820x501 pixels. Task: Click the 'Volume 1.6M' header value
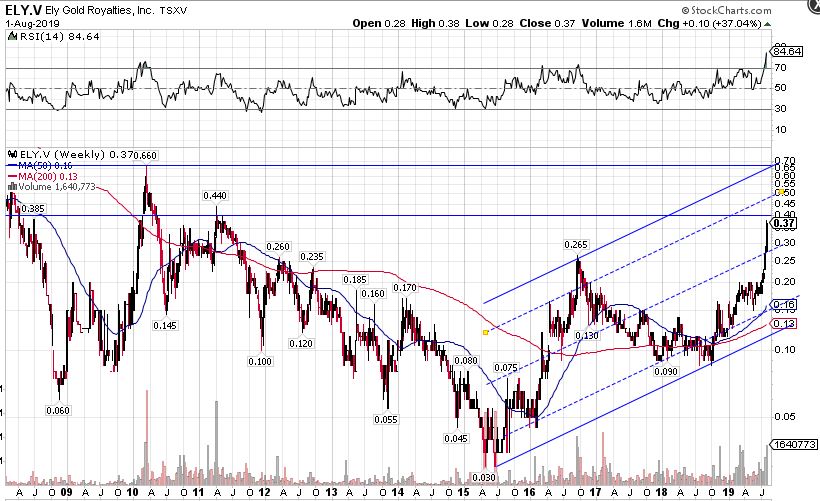pos(616,24)
